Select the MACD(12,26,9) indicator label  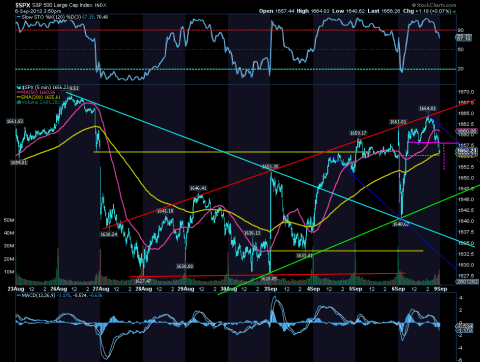[x=38, y=295]
